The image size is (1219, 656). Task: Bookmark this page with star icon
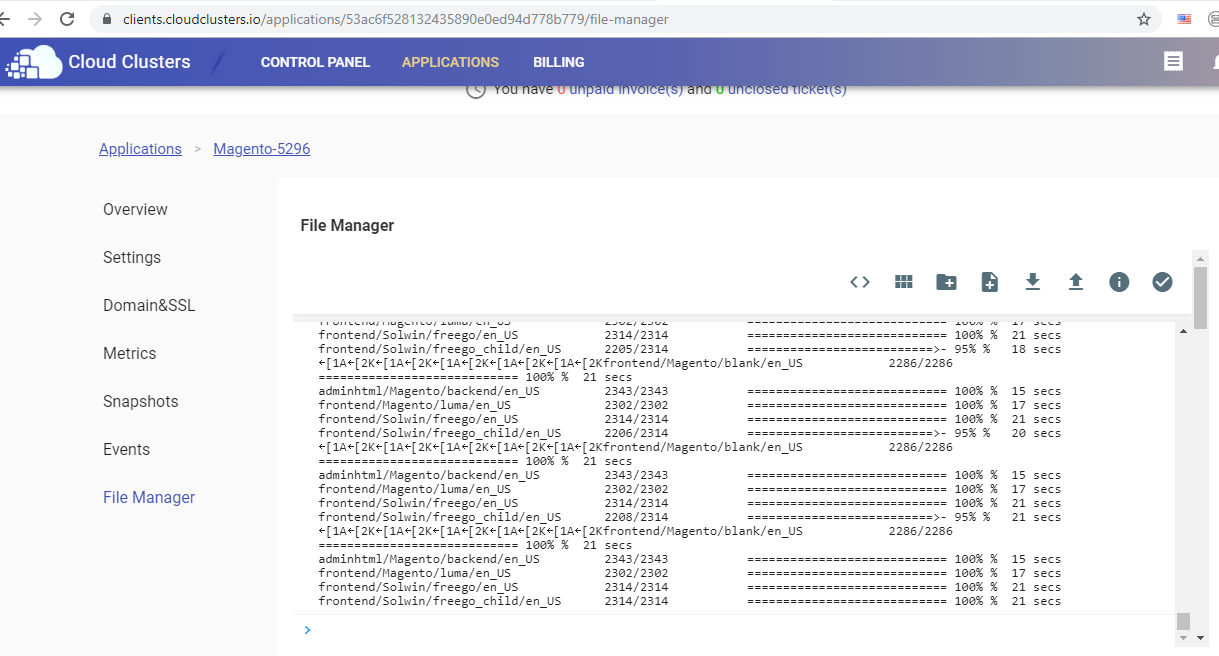pos(1144,19)
